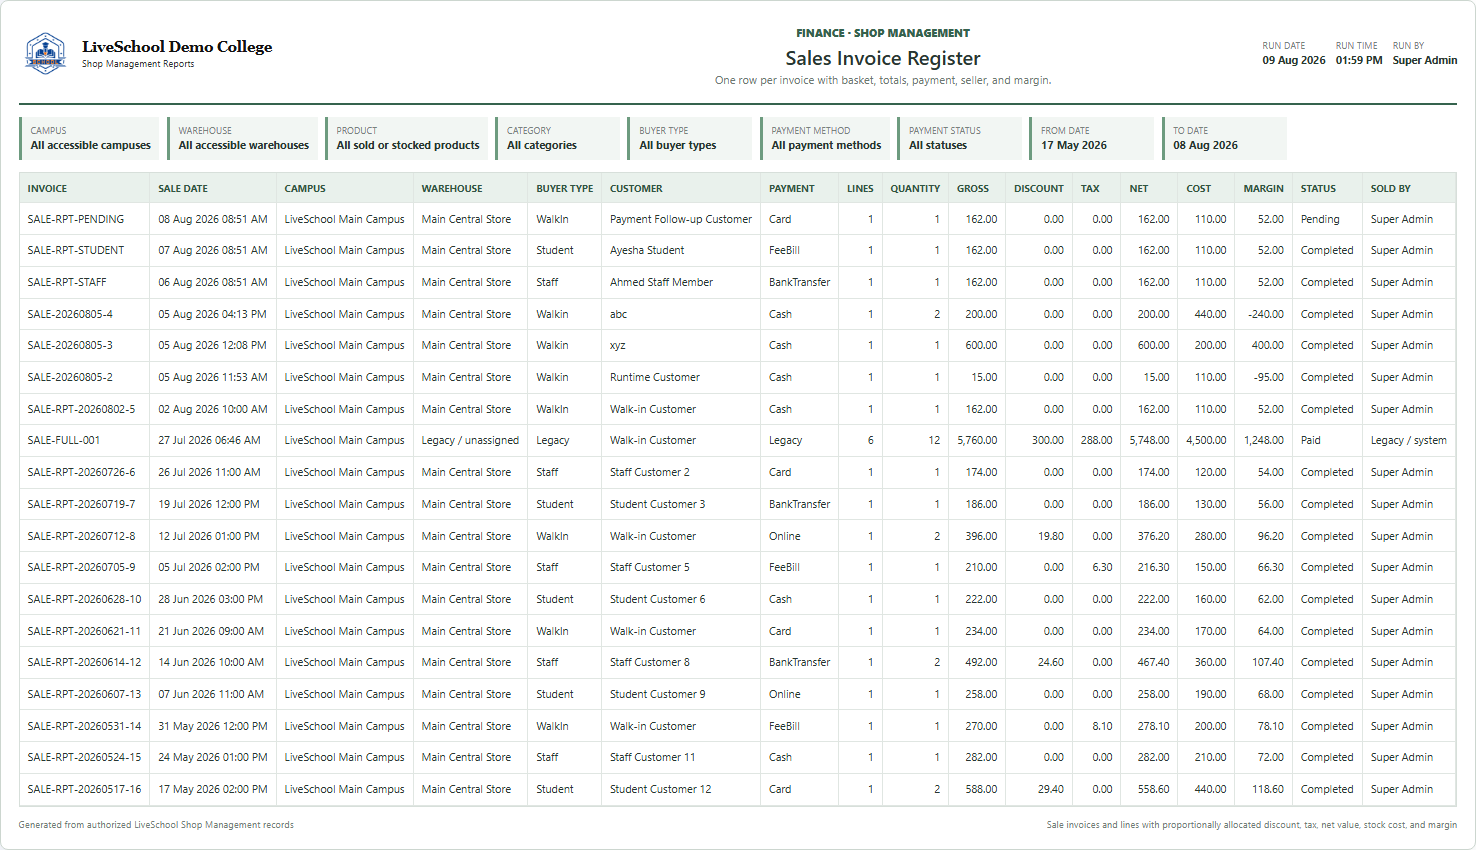Image resolution: width=1476 pixels, height=850 pixels.
Task: Click the Run By value 'Super Admin'
Action: click(x=1425, y=60)
